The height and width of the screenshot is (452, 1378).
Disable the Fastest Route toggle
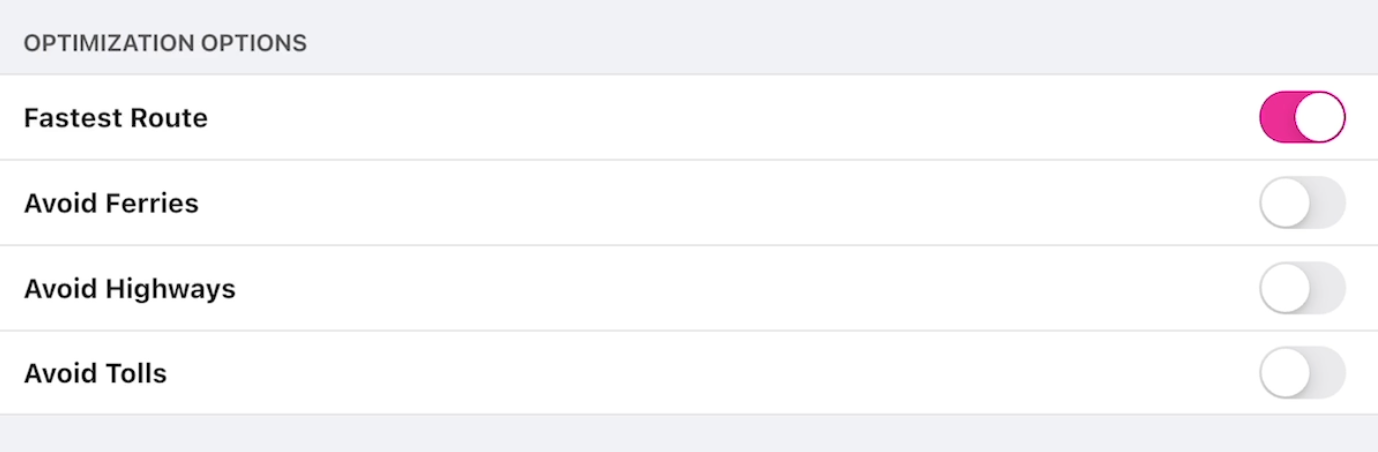click(x=1302, y=117)
